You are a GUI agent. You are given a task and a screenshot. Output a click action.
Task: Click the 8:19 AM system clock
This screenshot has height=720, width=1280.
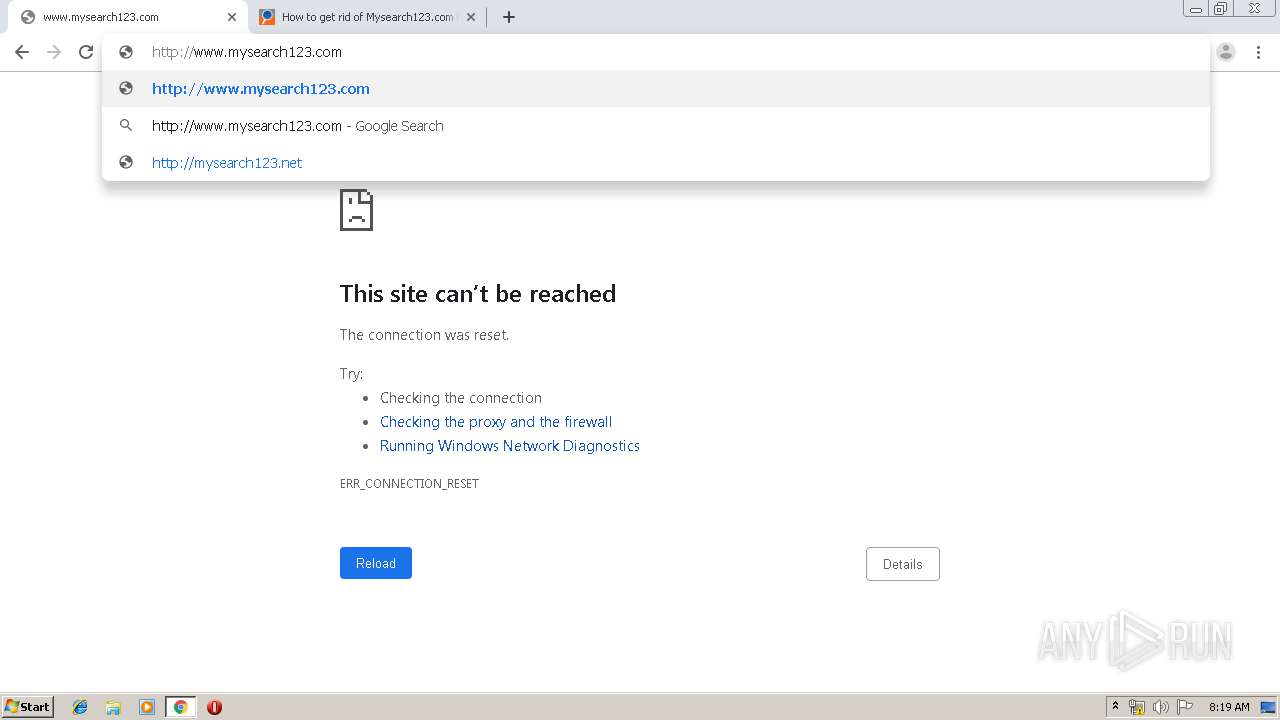click(1229, 707)
